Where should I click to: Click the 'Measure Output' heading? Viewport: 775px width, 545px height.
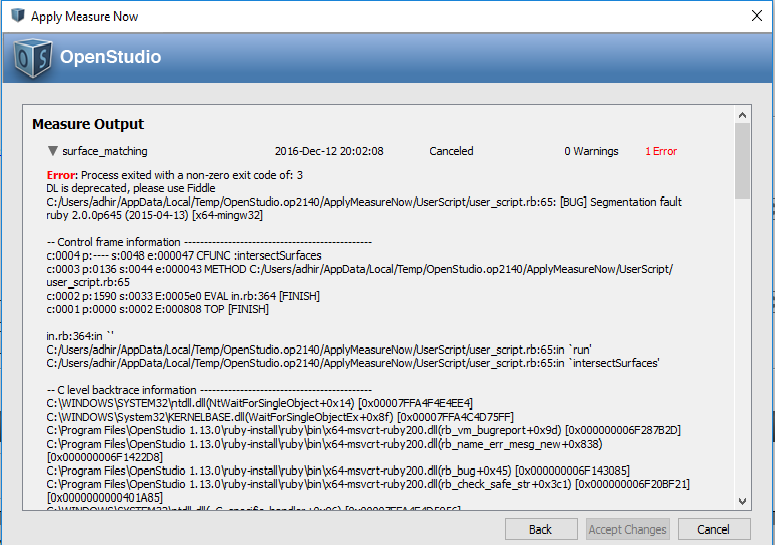pos(88,124)
